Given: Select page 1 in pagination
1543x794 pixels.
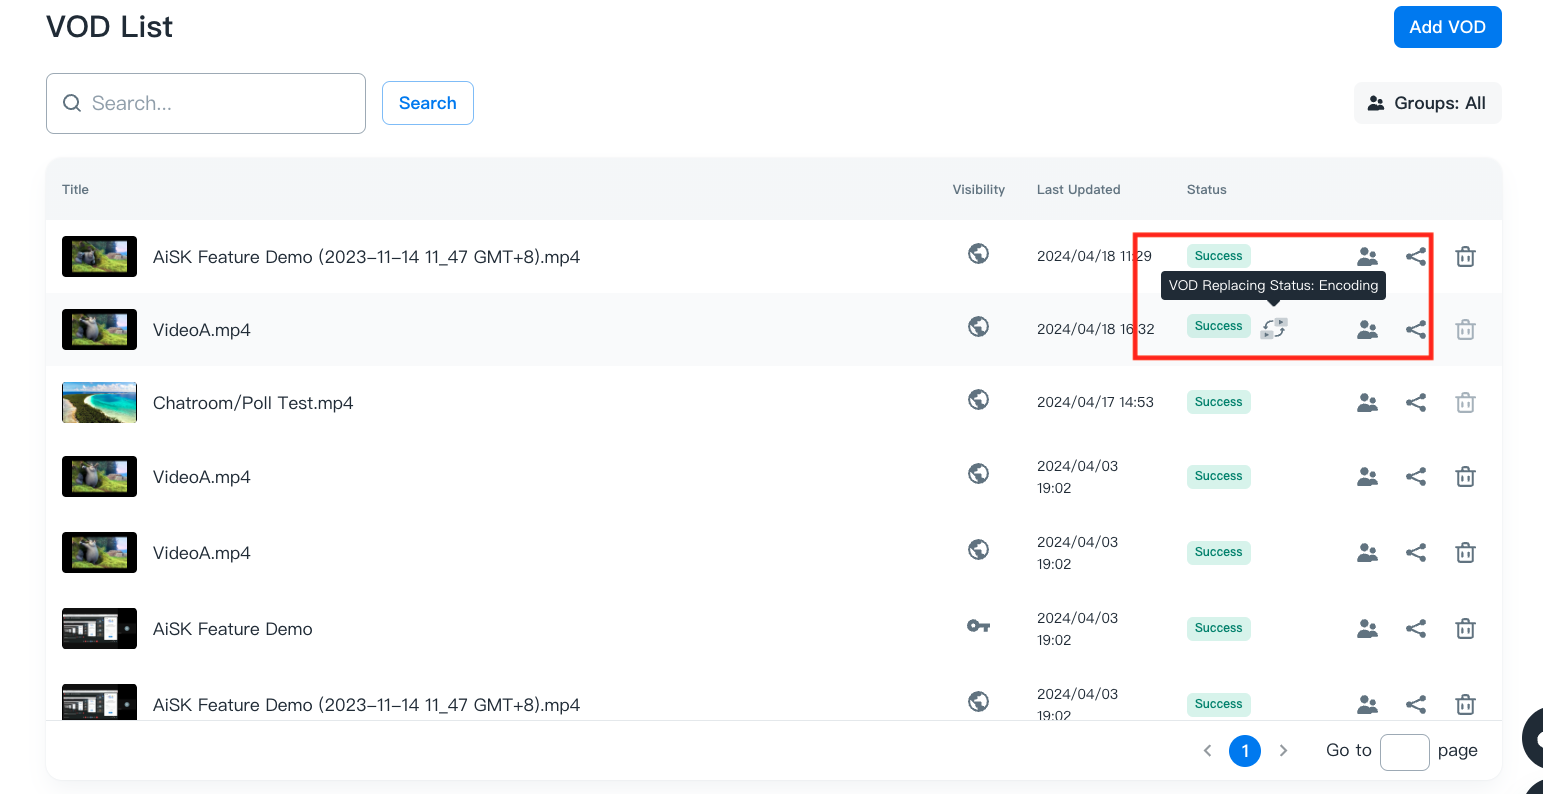Looking at the screenshot, I should click(x=1244, y=751).
